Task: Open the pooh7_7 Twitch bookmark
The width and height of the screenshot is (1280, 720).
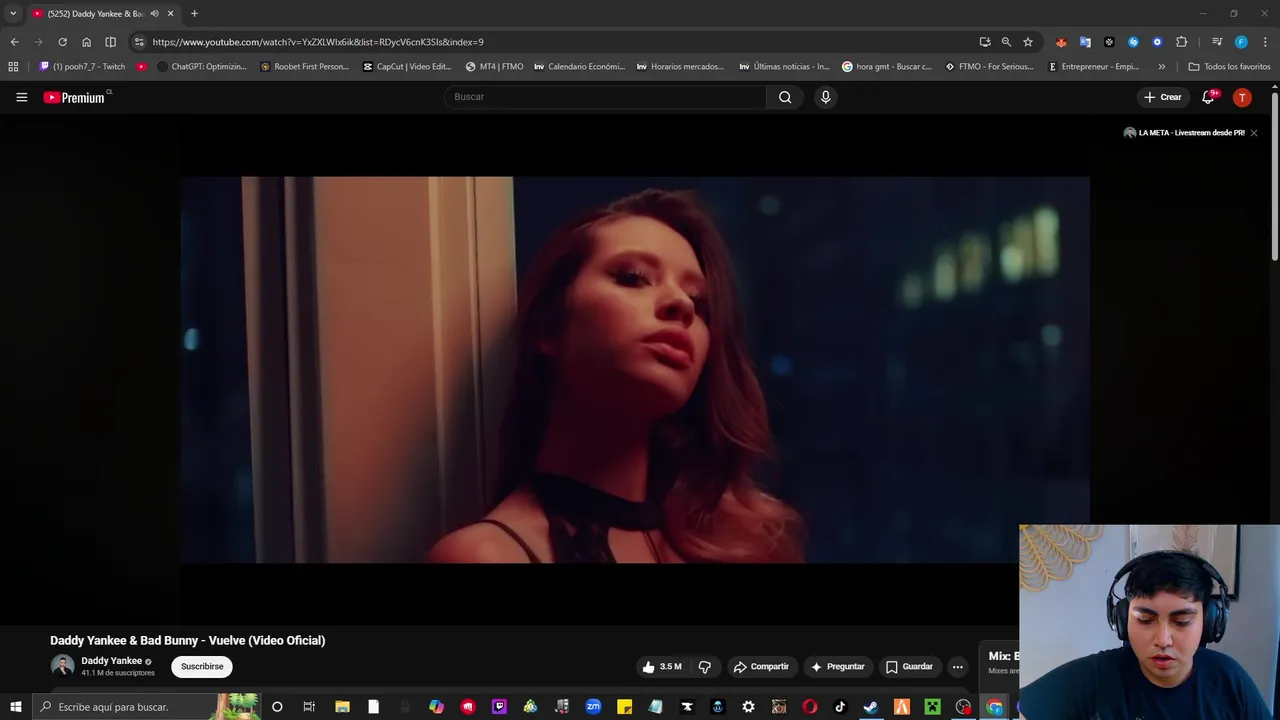Action: [82, 67]
